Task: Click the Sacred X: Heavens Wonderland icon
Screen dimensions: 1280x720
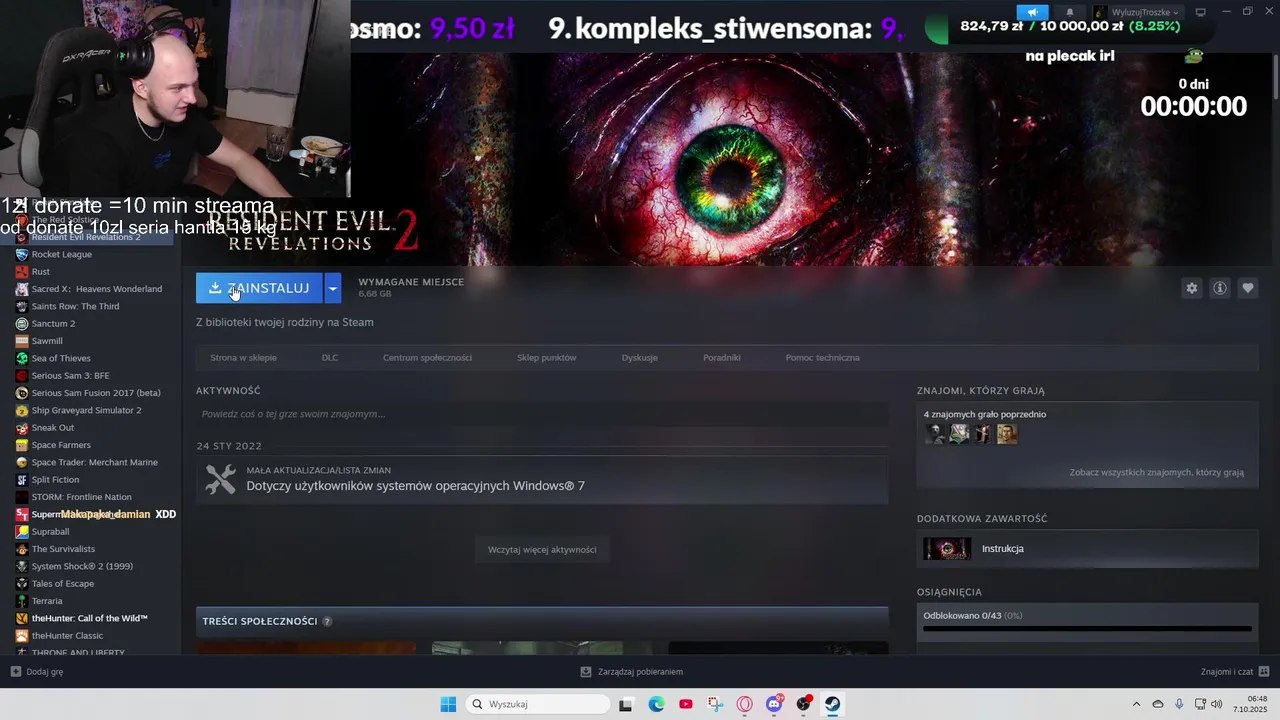Action: point(22,289)
